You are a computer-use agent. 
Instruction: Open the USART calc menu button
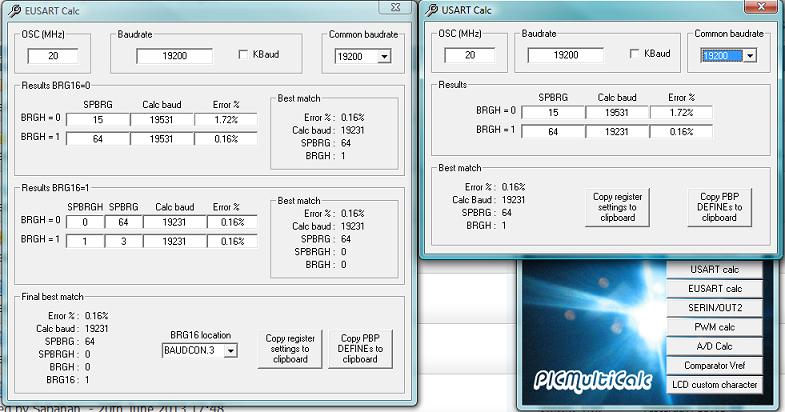point(715,270)
